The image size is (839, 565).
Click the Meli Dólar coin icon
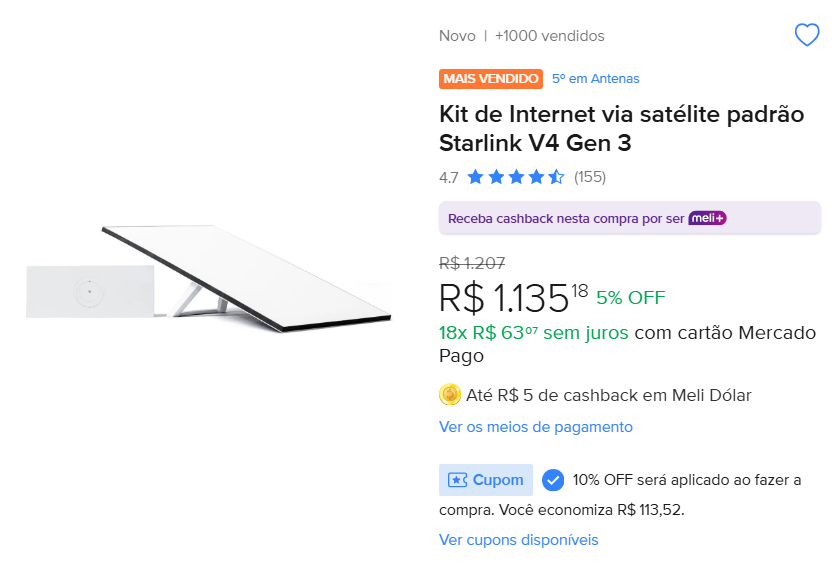(x=450, y=395)
